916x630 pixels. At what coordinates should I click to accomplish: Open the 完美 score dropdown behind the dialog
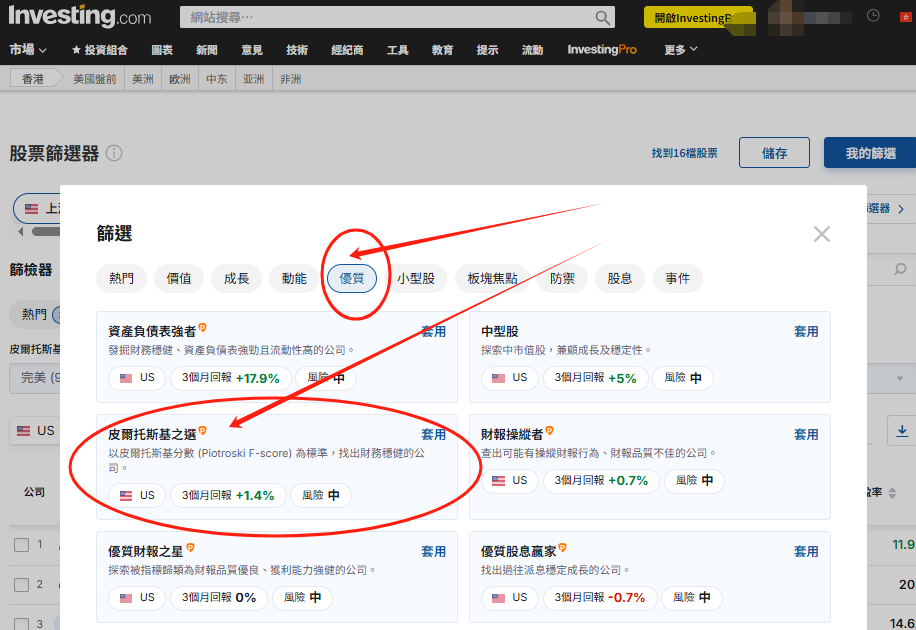[x=35, y=378]
